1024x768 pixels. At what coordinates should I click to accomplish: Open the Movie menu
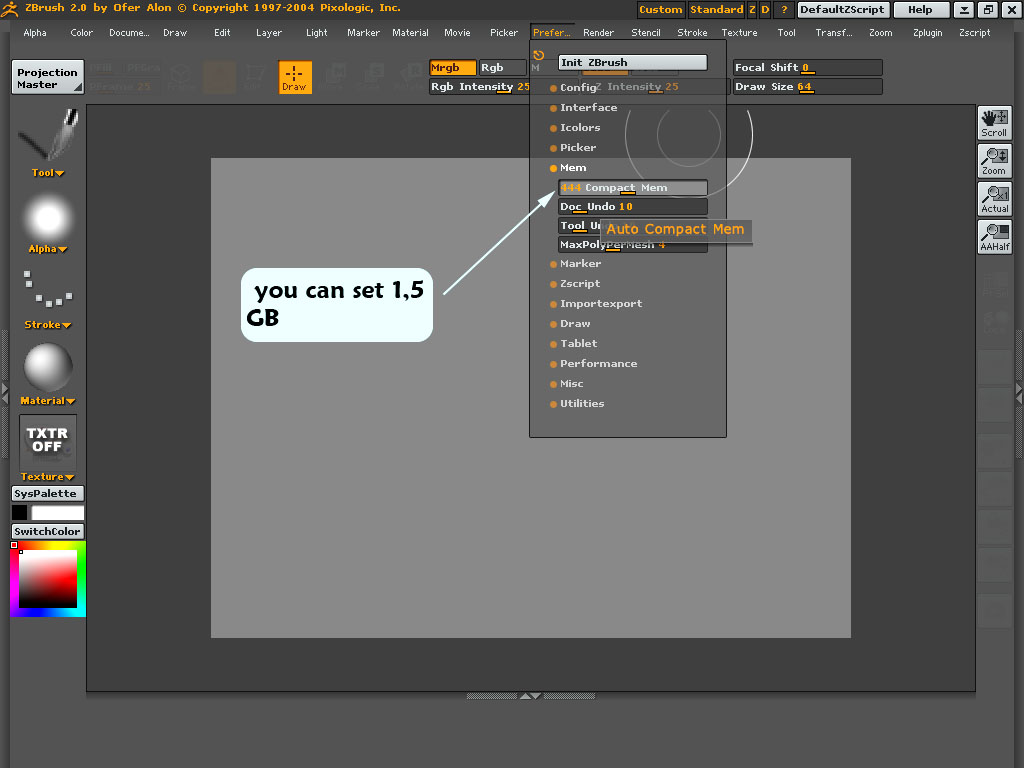pyautogui.click(x=457, y=33)
